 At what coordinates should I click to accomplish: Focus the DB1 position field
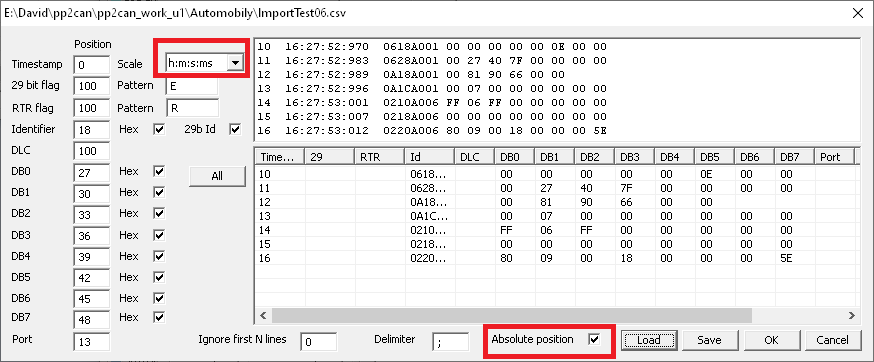[91, 194]
